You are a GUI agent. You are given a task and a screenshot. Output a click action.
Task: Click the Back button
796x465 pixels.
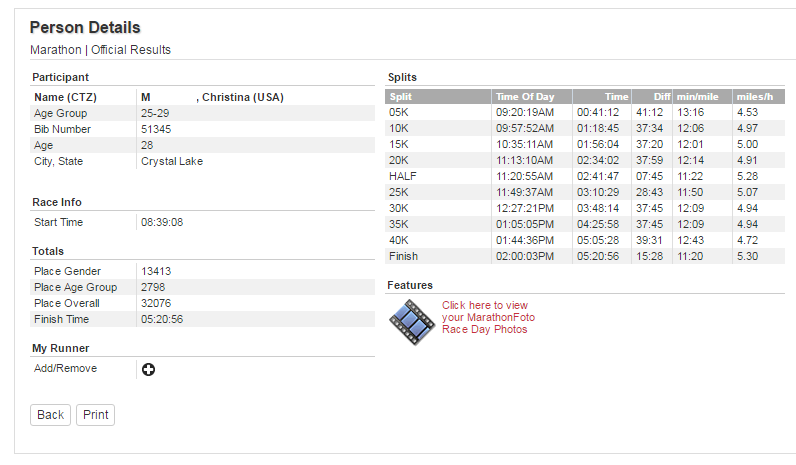tap(50, 415)
